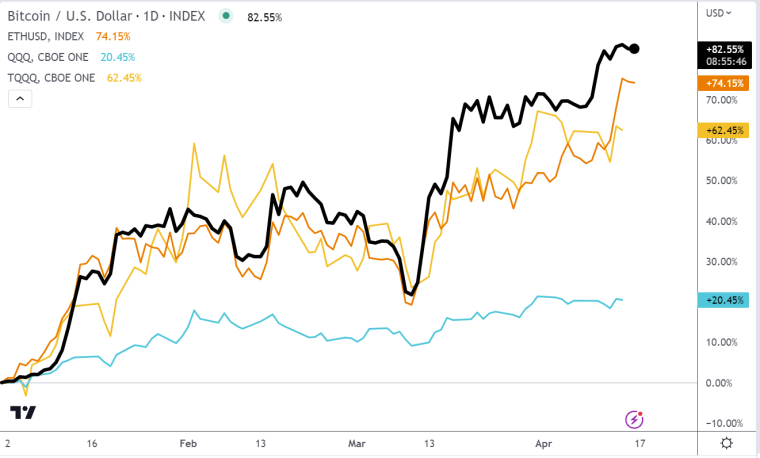760x458 pixels.
Task: Open chart settings gear icon
Action: (725, 443)
